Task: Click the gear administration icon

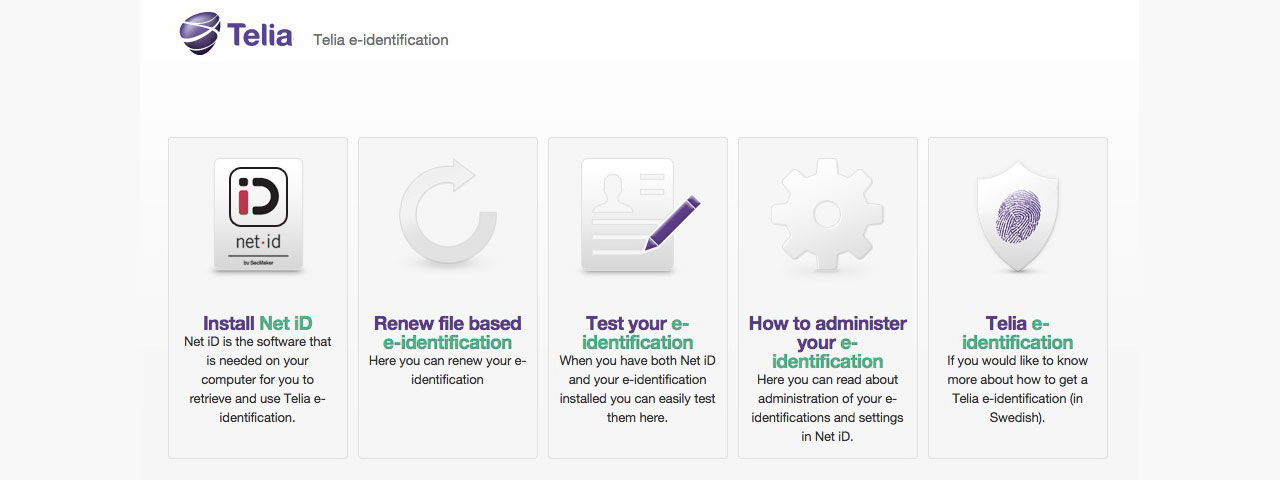Action: (827, 214)
